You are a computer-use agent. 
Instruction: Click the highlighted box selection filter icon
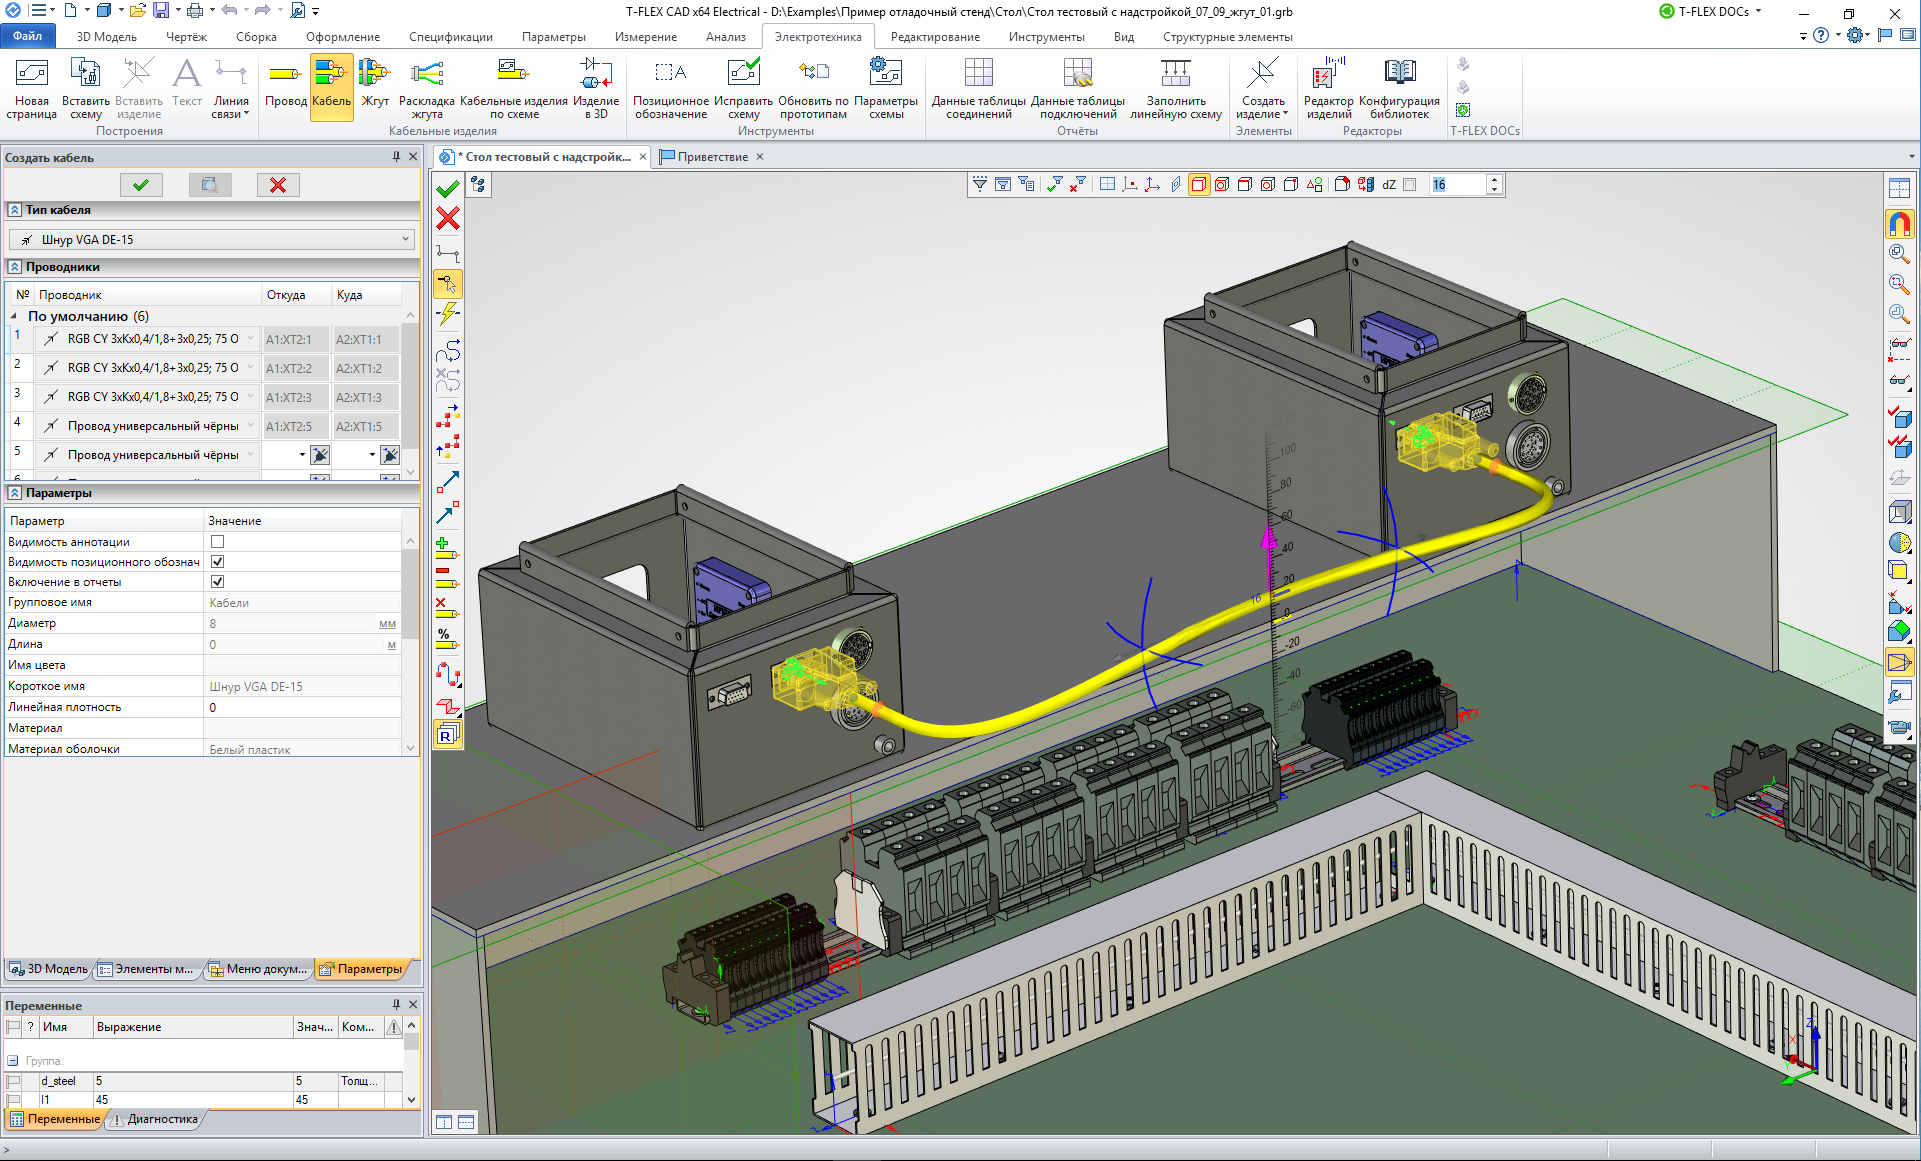pyautogui.click(x=1198, y=184)
